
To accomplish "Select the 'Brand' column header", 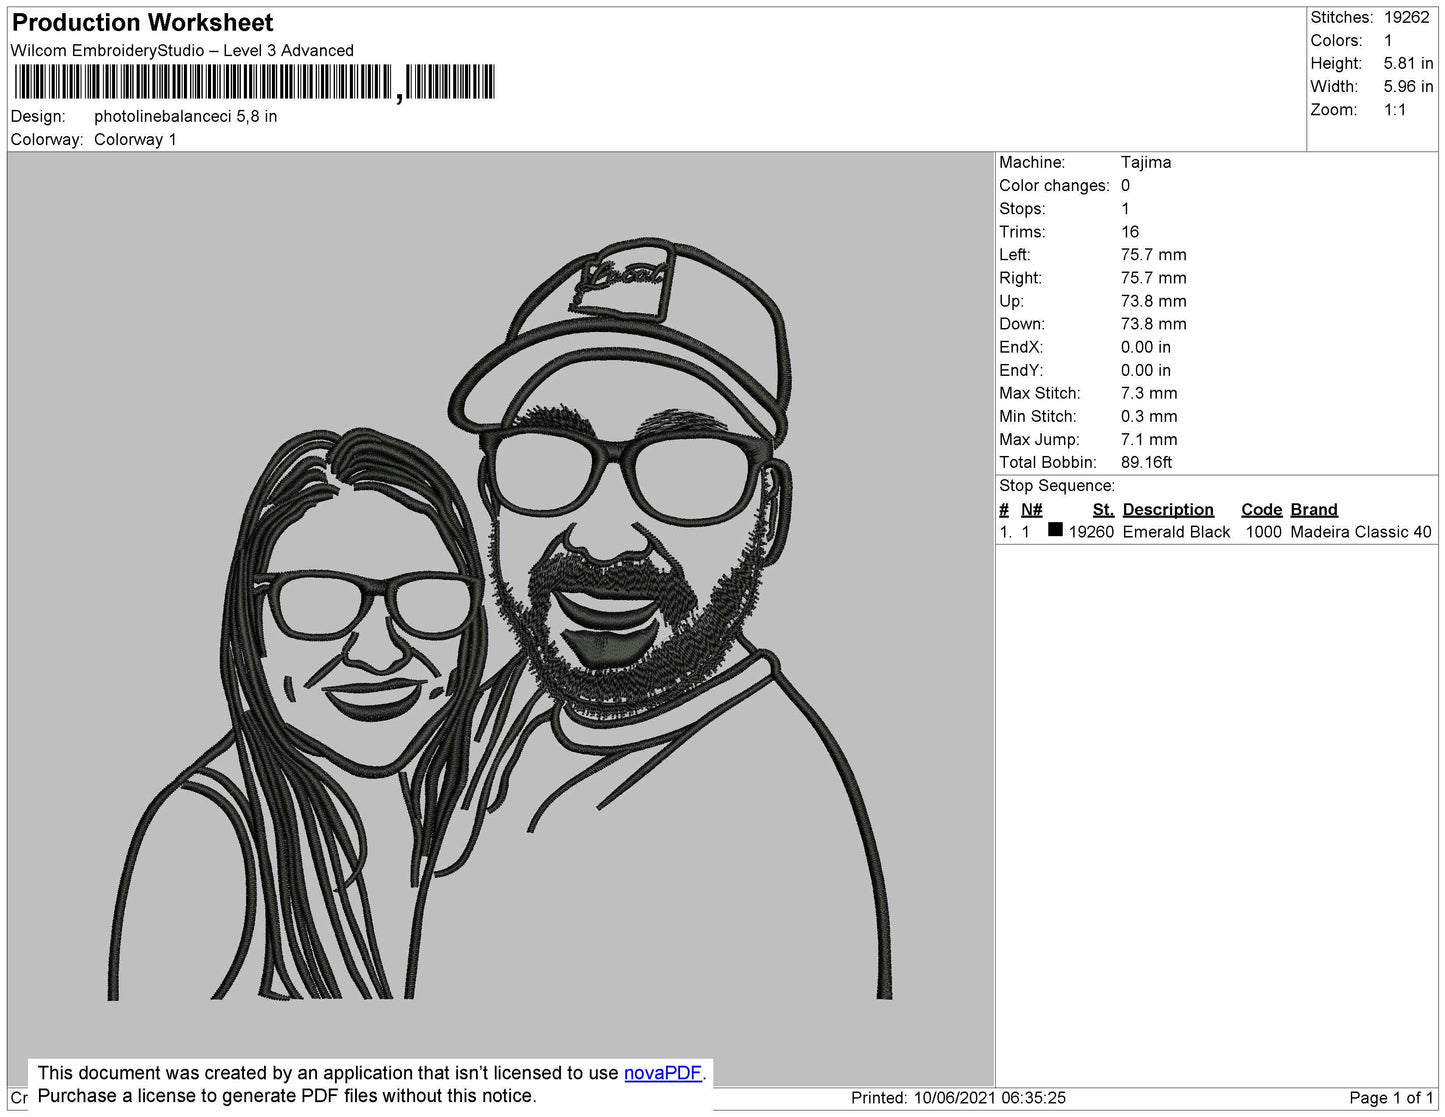I will point(1314,510).
